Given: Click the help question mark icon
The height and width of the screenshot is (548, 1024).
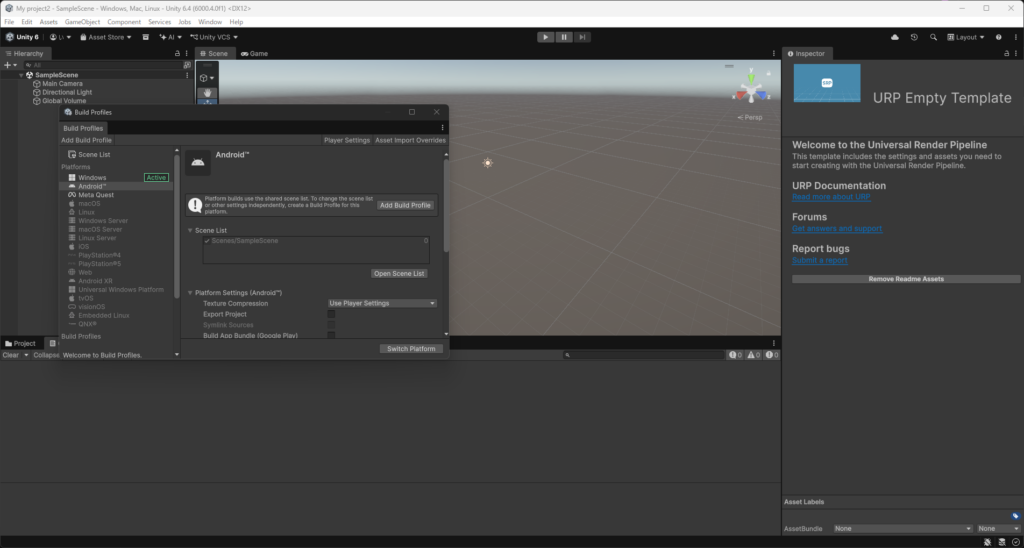Looking at the screenshot, I should 999,37.
